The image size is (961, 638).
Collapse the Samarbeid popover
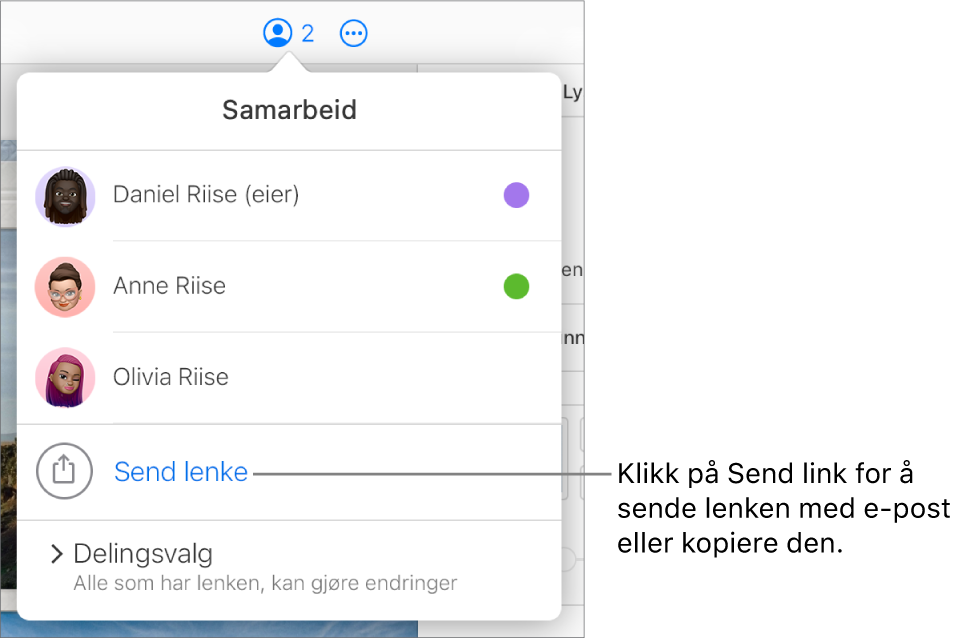pyautogui.click(x=289, y=110)
